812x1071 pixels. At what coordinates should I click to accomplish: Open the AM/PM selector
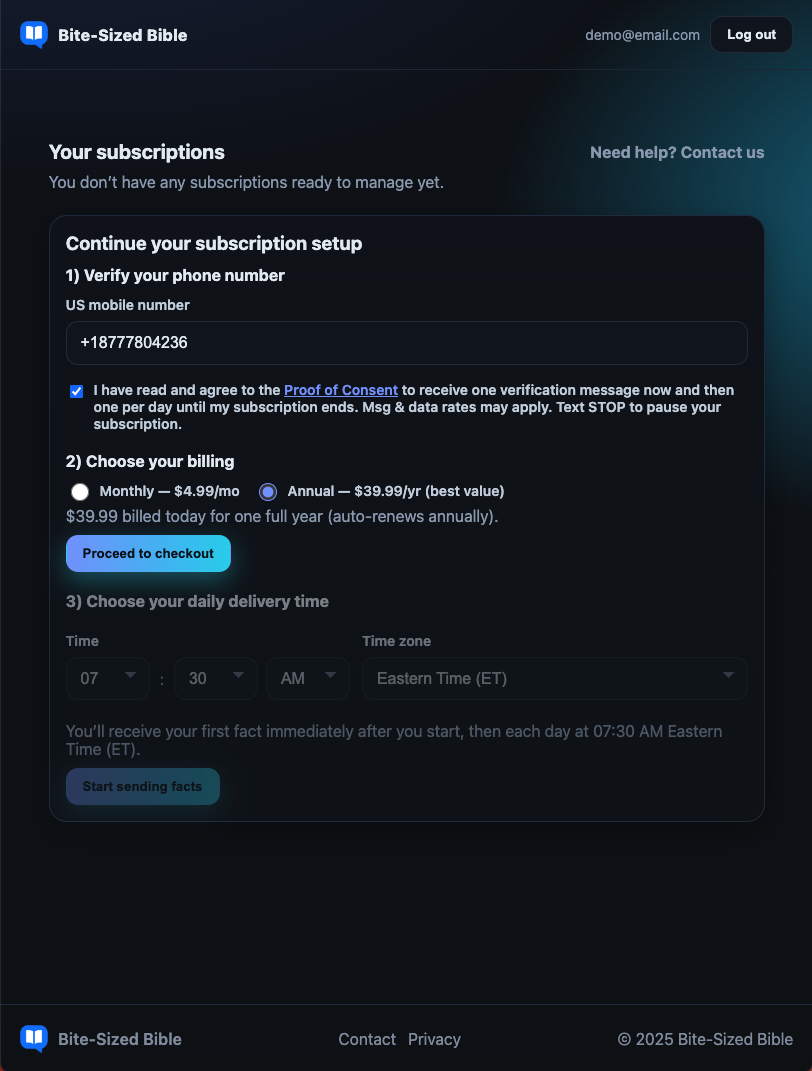click(300, 678)
